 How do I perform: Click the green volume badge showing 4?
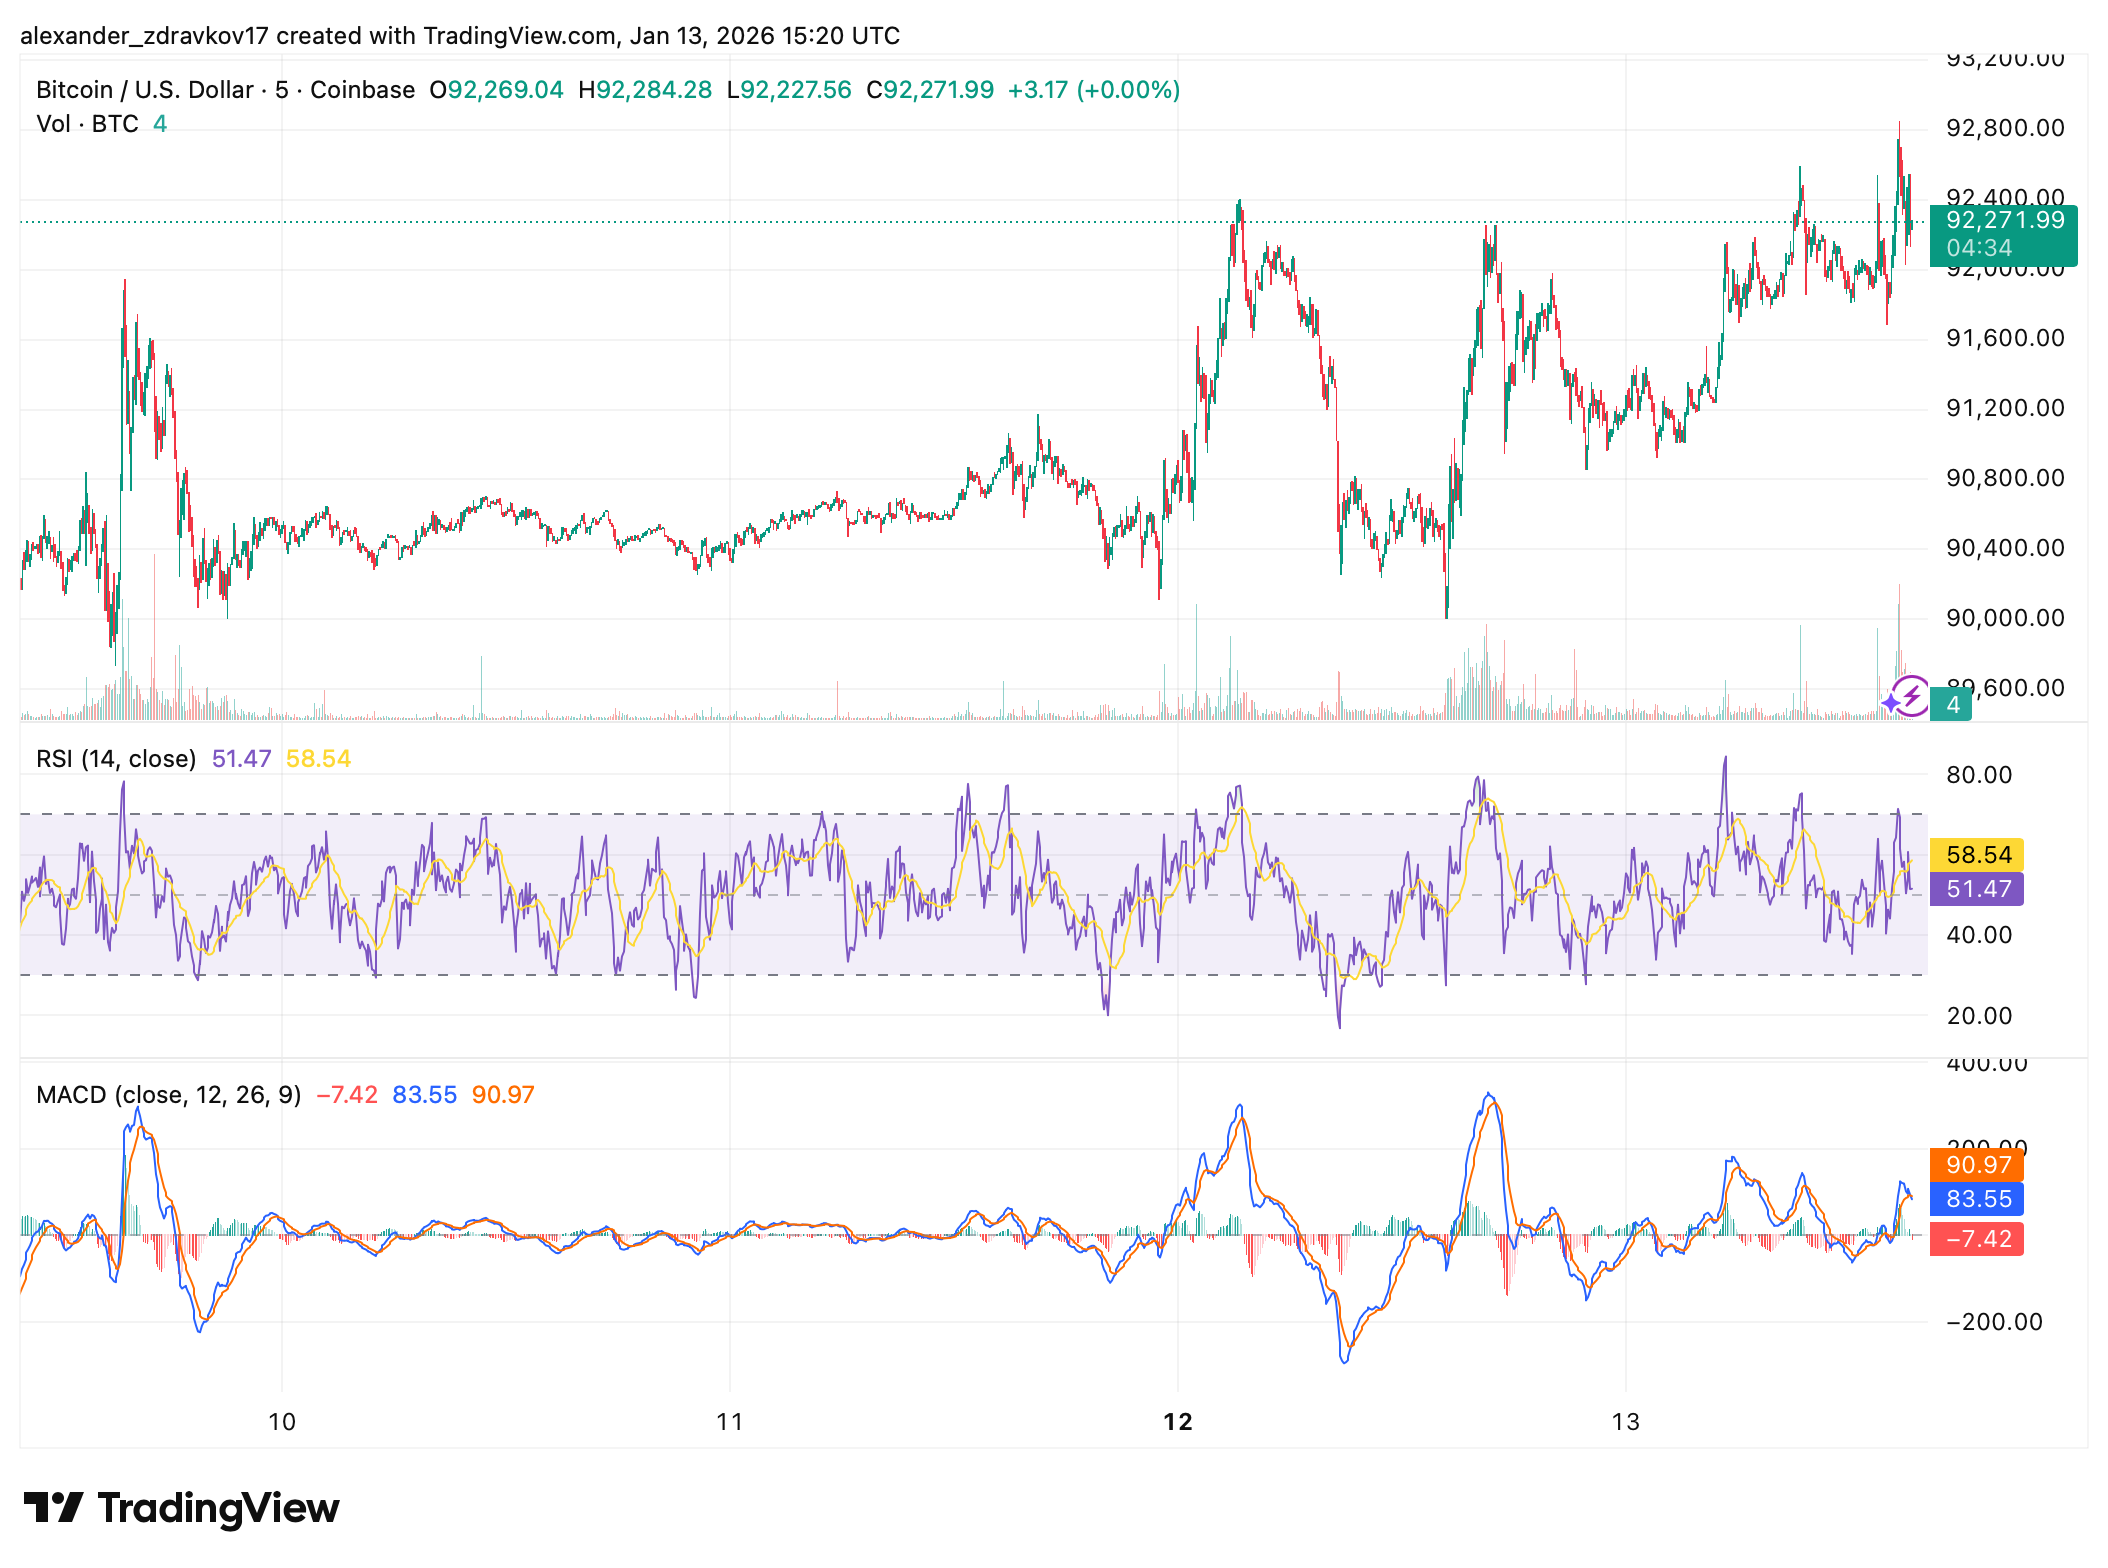coord(1951,704)
